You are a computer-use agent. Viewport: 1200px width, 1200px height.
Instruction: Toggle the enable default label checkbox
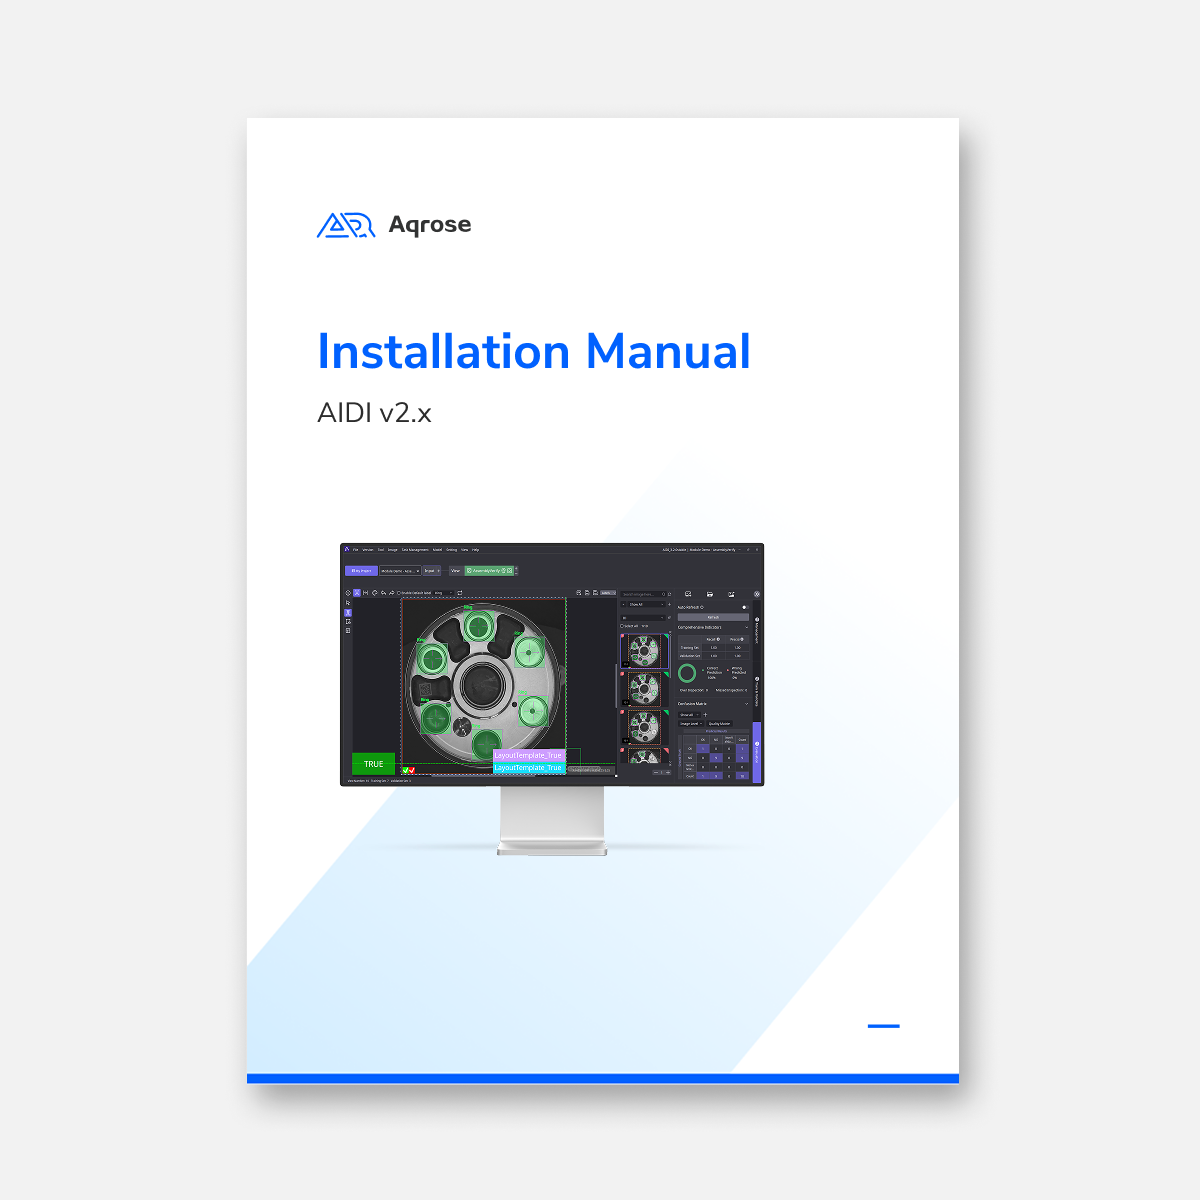pos(399,593)
